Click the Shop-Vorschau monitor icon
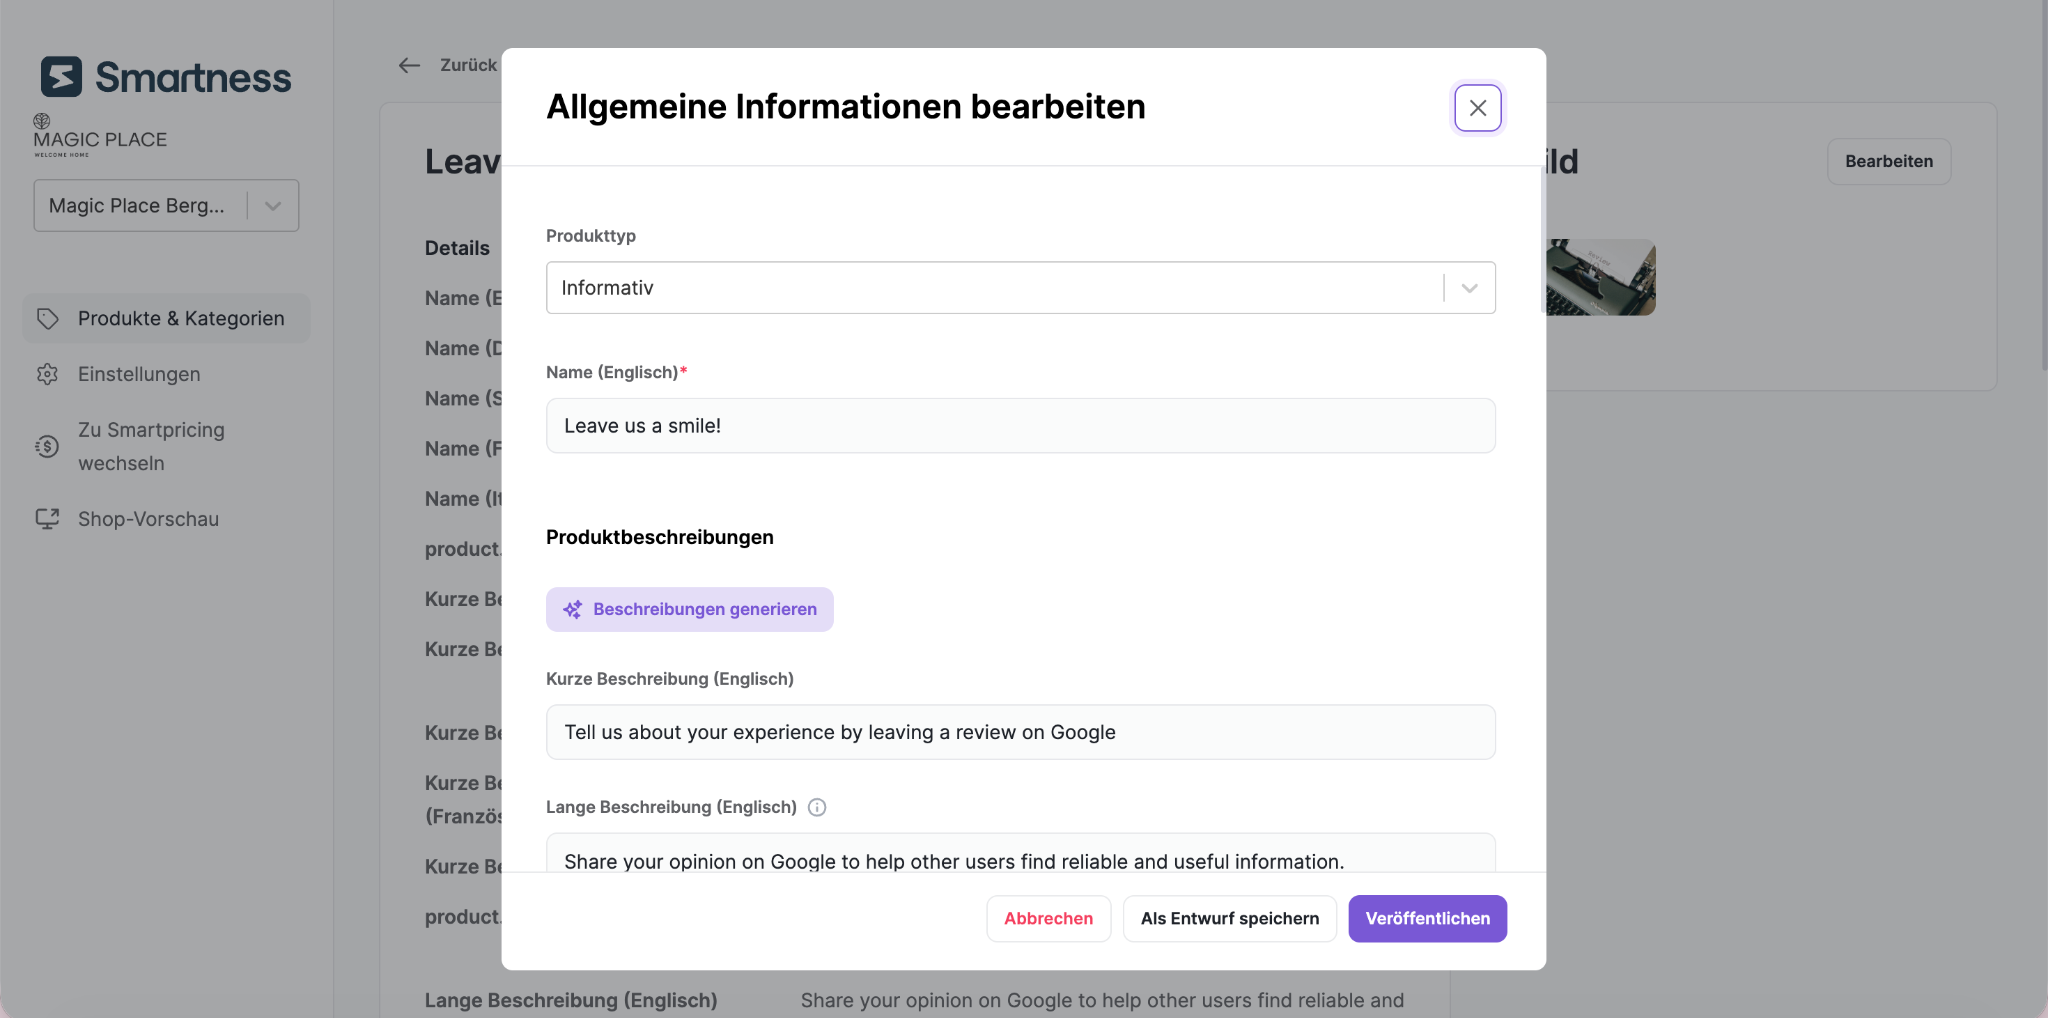The image size is (2048, 1018). pos(47,519)
